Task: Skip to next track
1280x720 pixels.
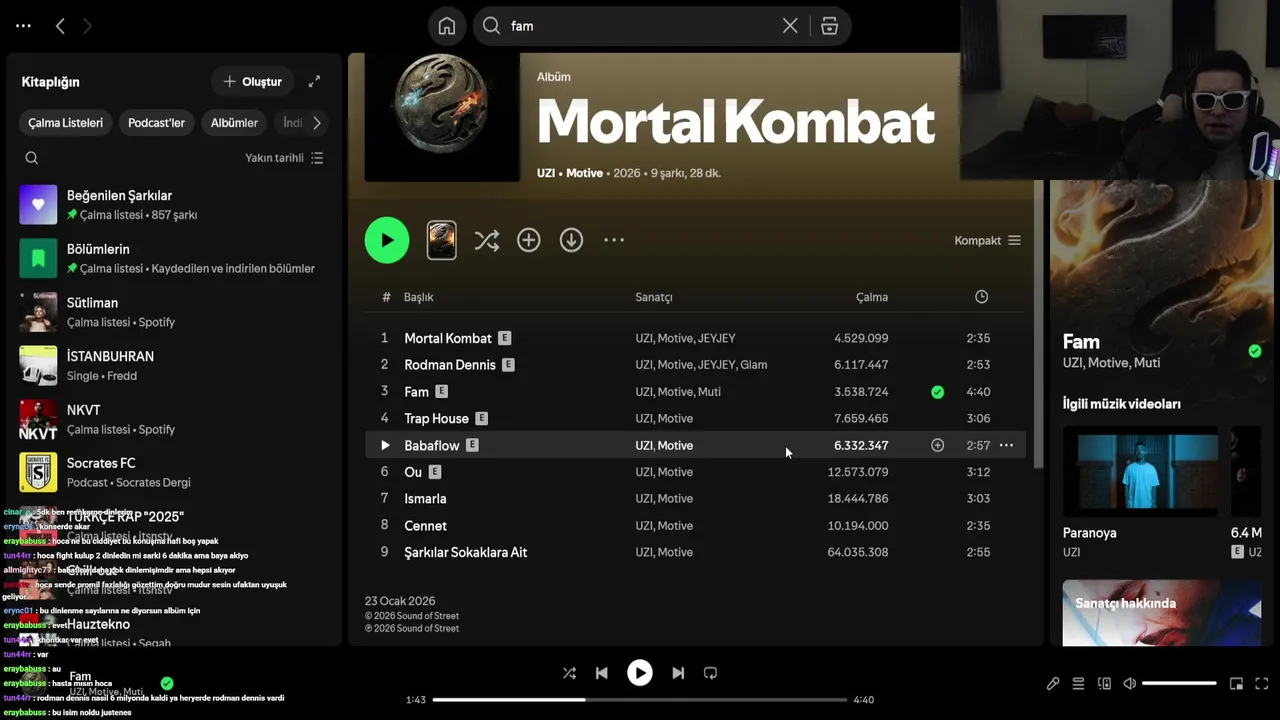Action: [x=678, y=673]
